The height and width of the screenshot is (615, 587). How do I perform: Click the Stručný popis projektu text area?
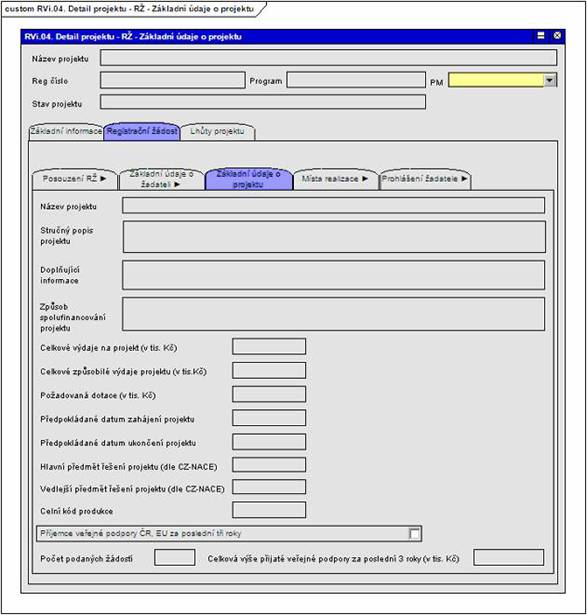[334, 237]
